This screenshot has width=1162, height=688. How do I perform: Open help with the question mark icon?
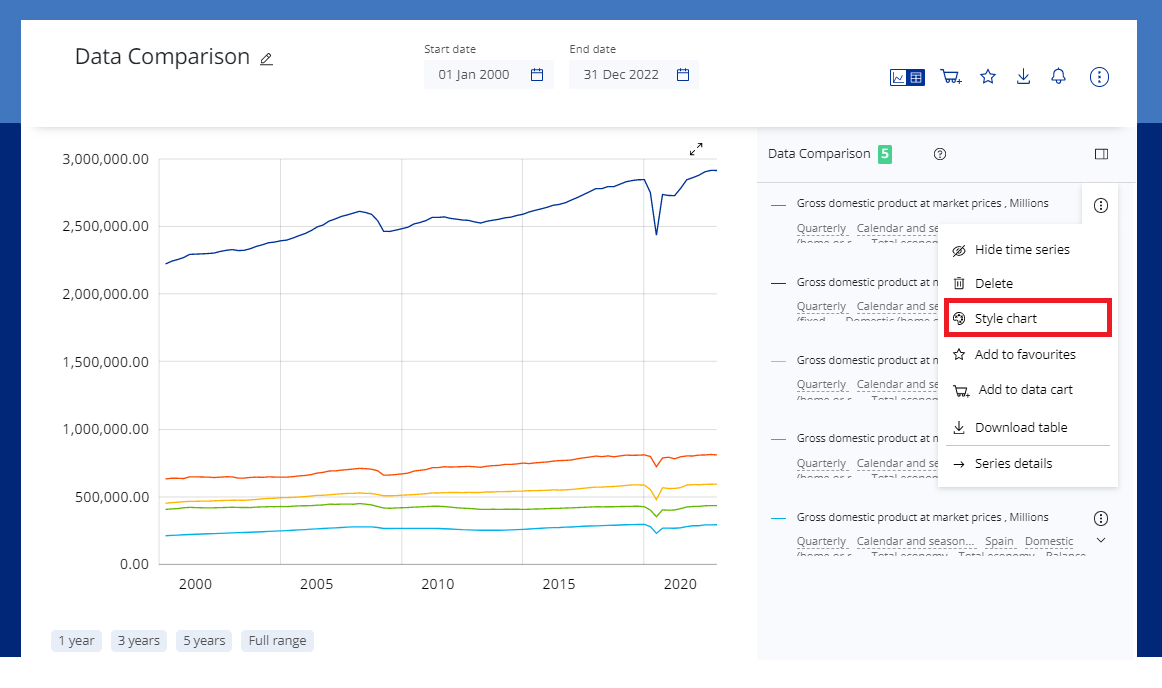coord(939,153)
